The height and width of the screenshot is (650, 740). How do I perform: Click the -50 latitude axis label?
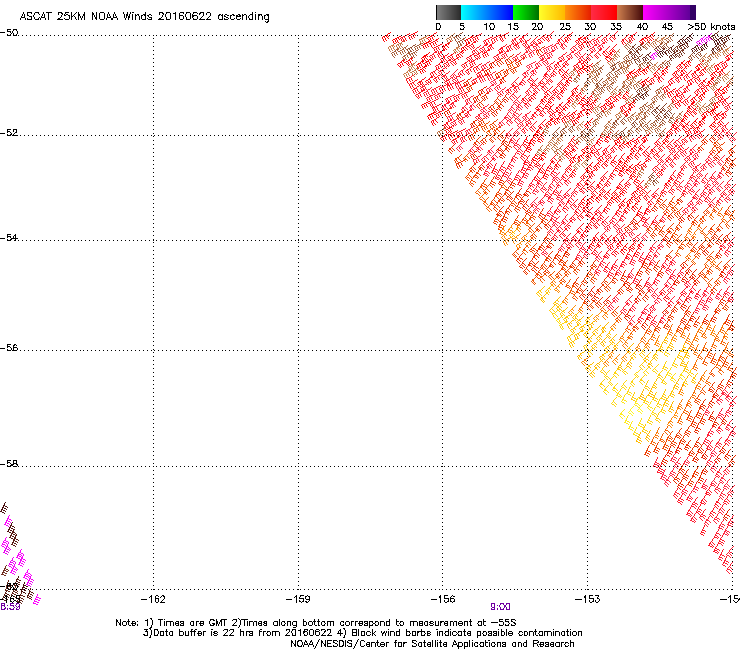(9, 33)
